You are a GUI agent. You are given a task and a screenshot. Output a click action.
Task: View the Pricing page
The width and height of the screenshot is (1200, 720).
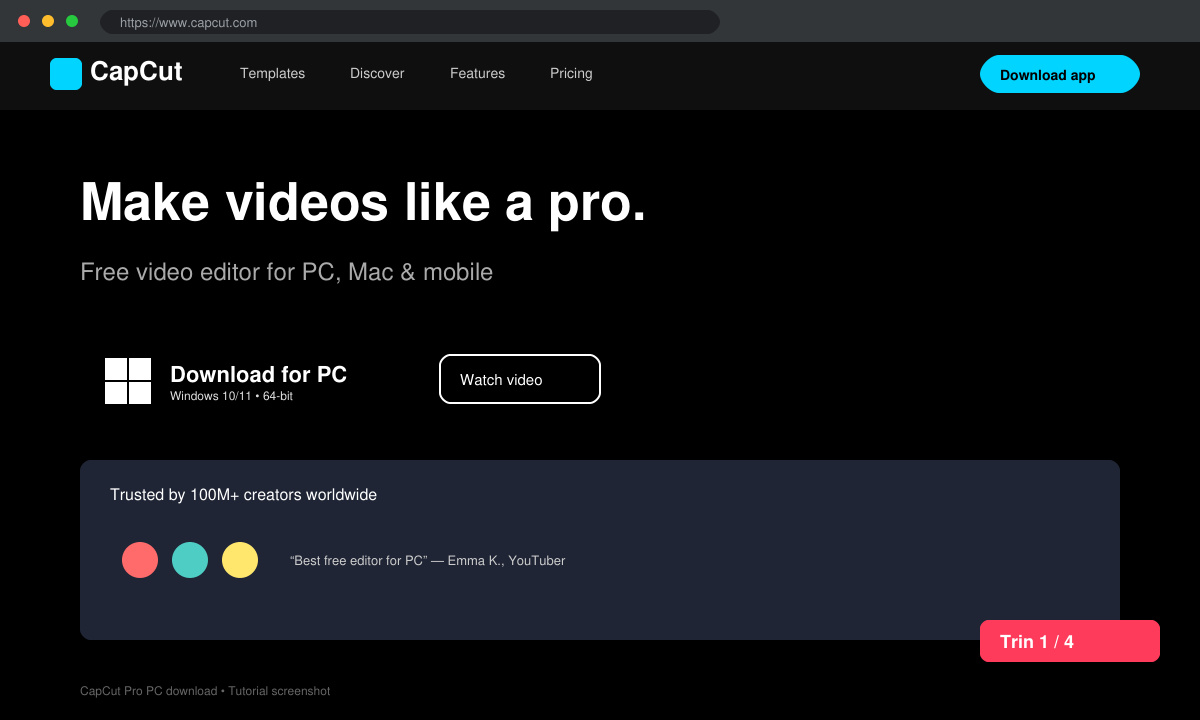[x=571, y=73]
